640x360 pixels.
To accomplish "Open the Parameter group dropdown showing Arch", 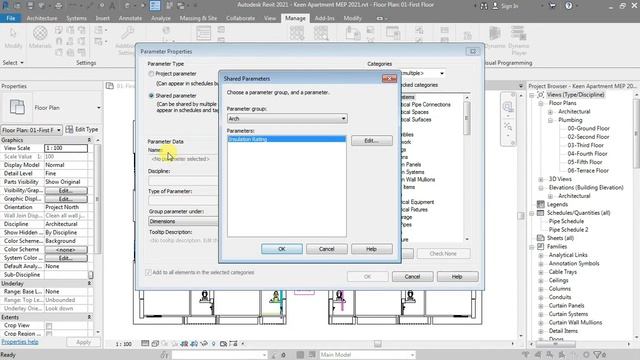I will click(287, 118).
